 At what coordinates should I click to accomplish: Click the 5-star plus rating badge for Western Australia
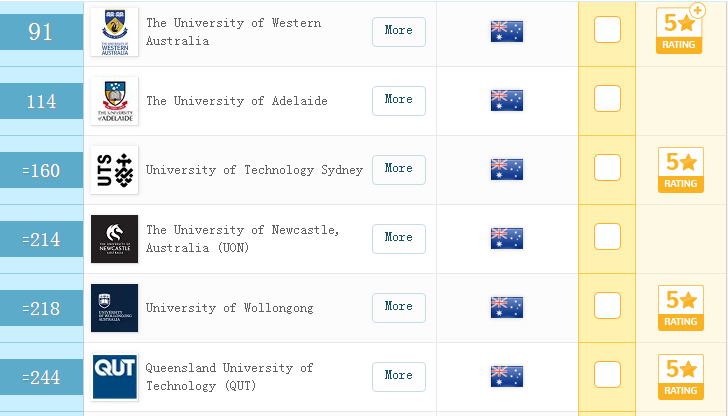click(681, 30)
